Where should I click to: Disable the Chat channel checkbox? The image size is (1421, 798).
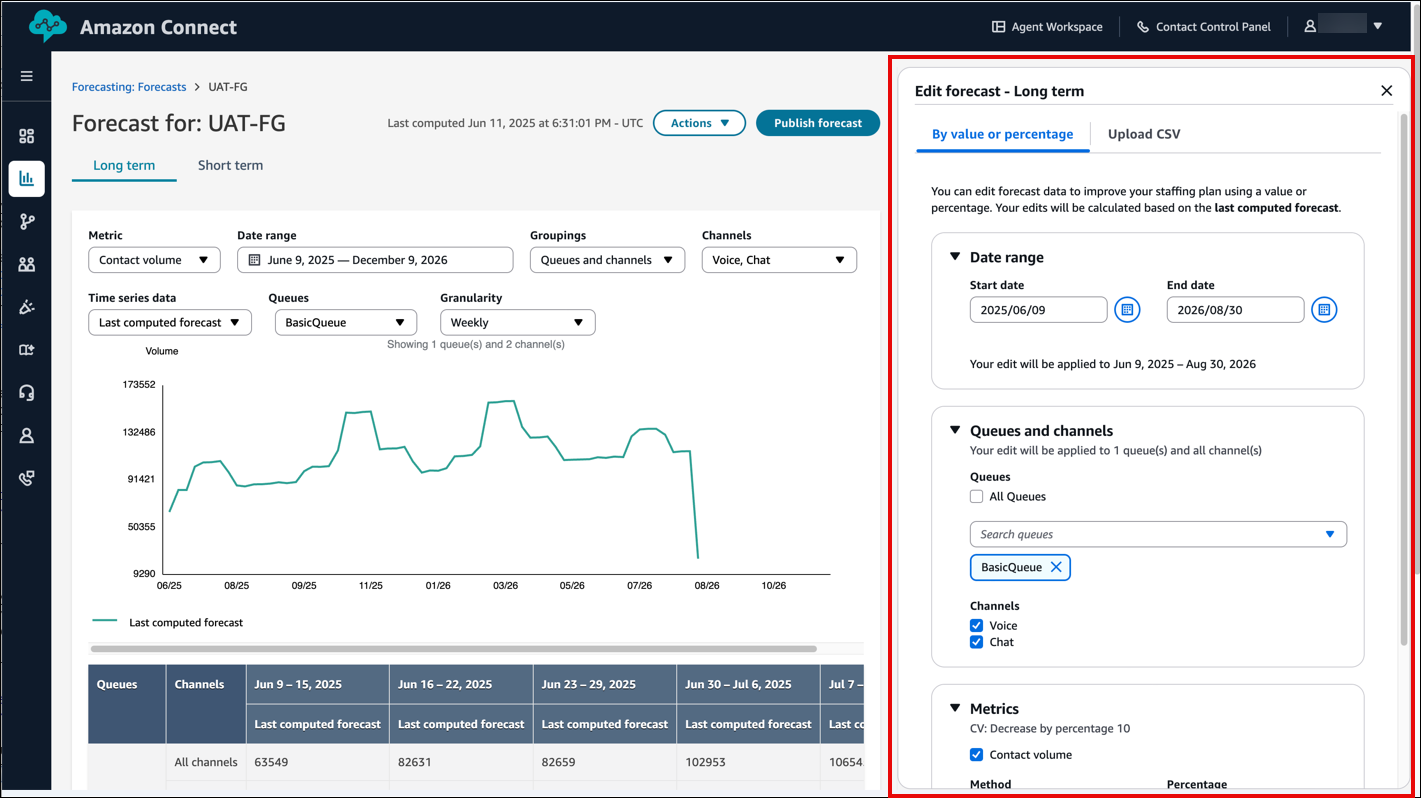tap(976, 642)
